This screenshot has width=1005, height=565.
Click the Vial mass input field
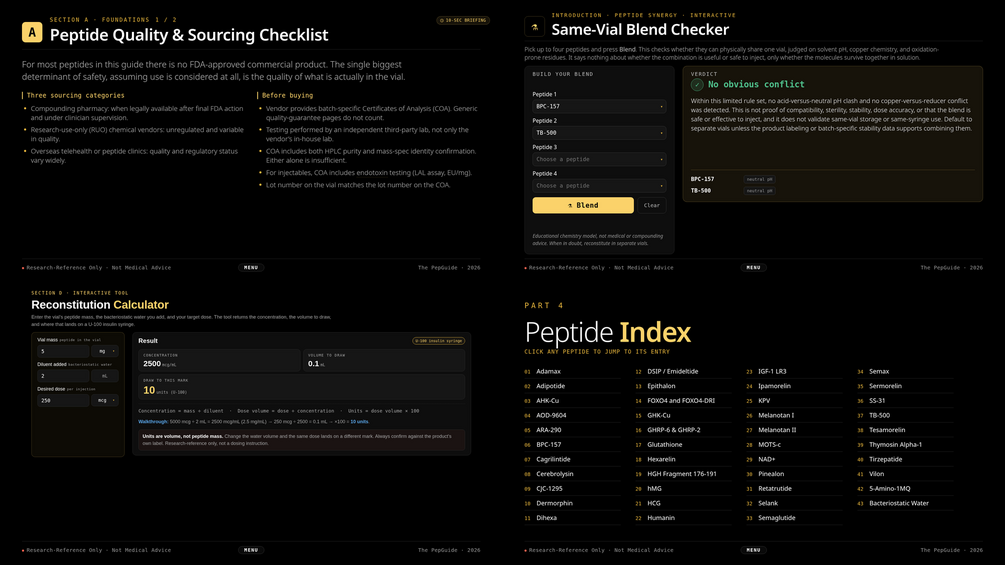tap(63, 351)
